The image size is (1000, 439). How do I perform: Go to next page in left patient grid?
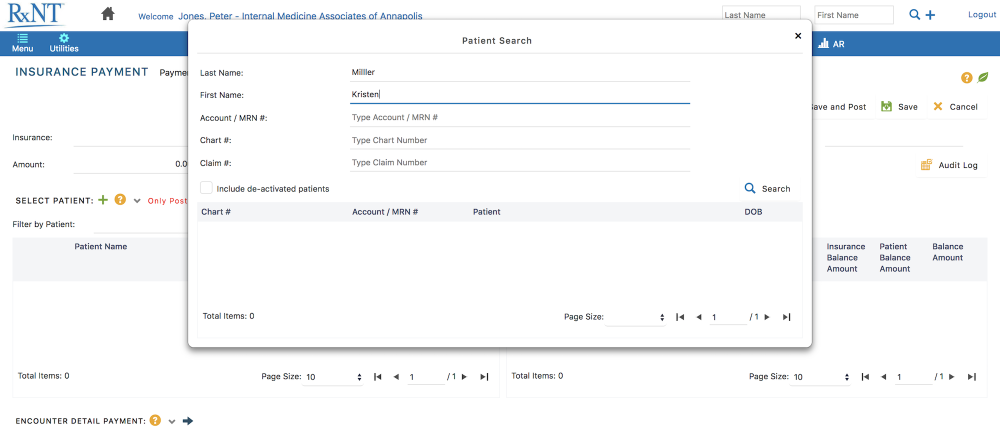click(464, 376)
